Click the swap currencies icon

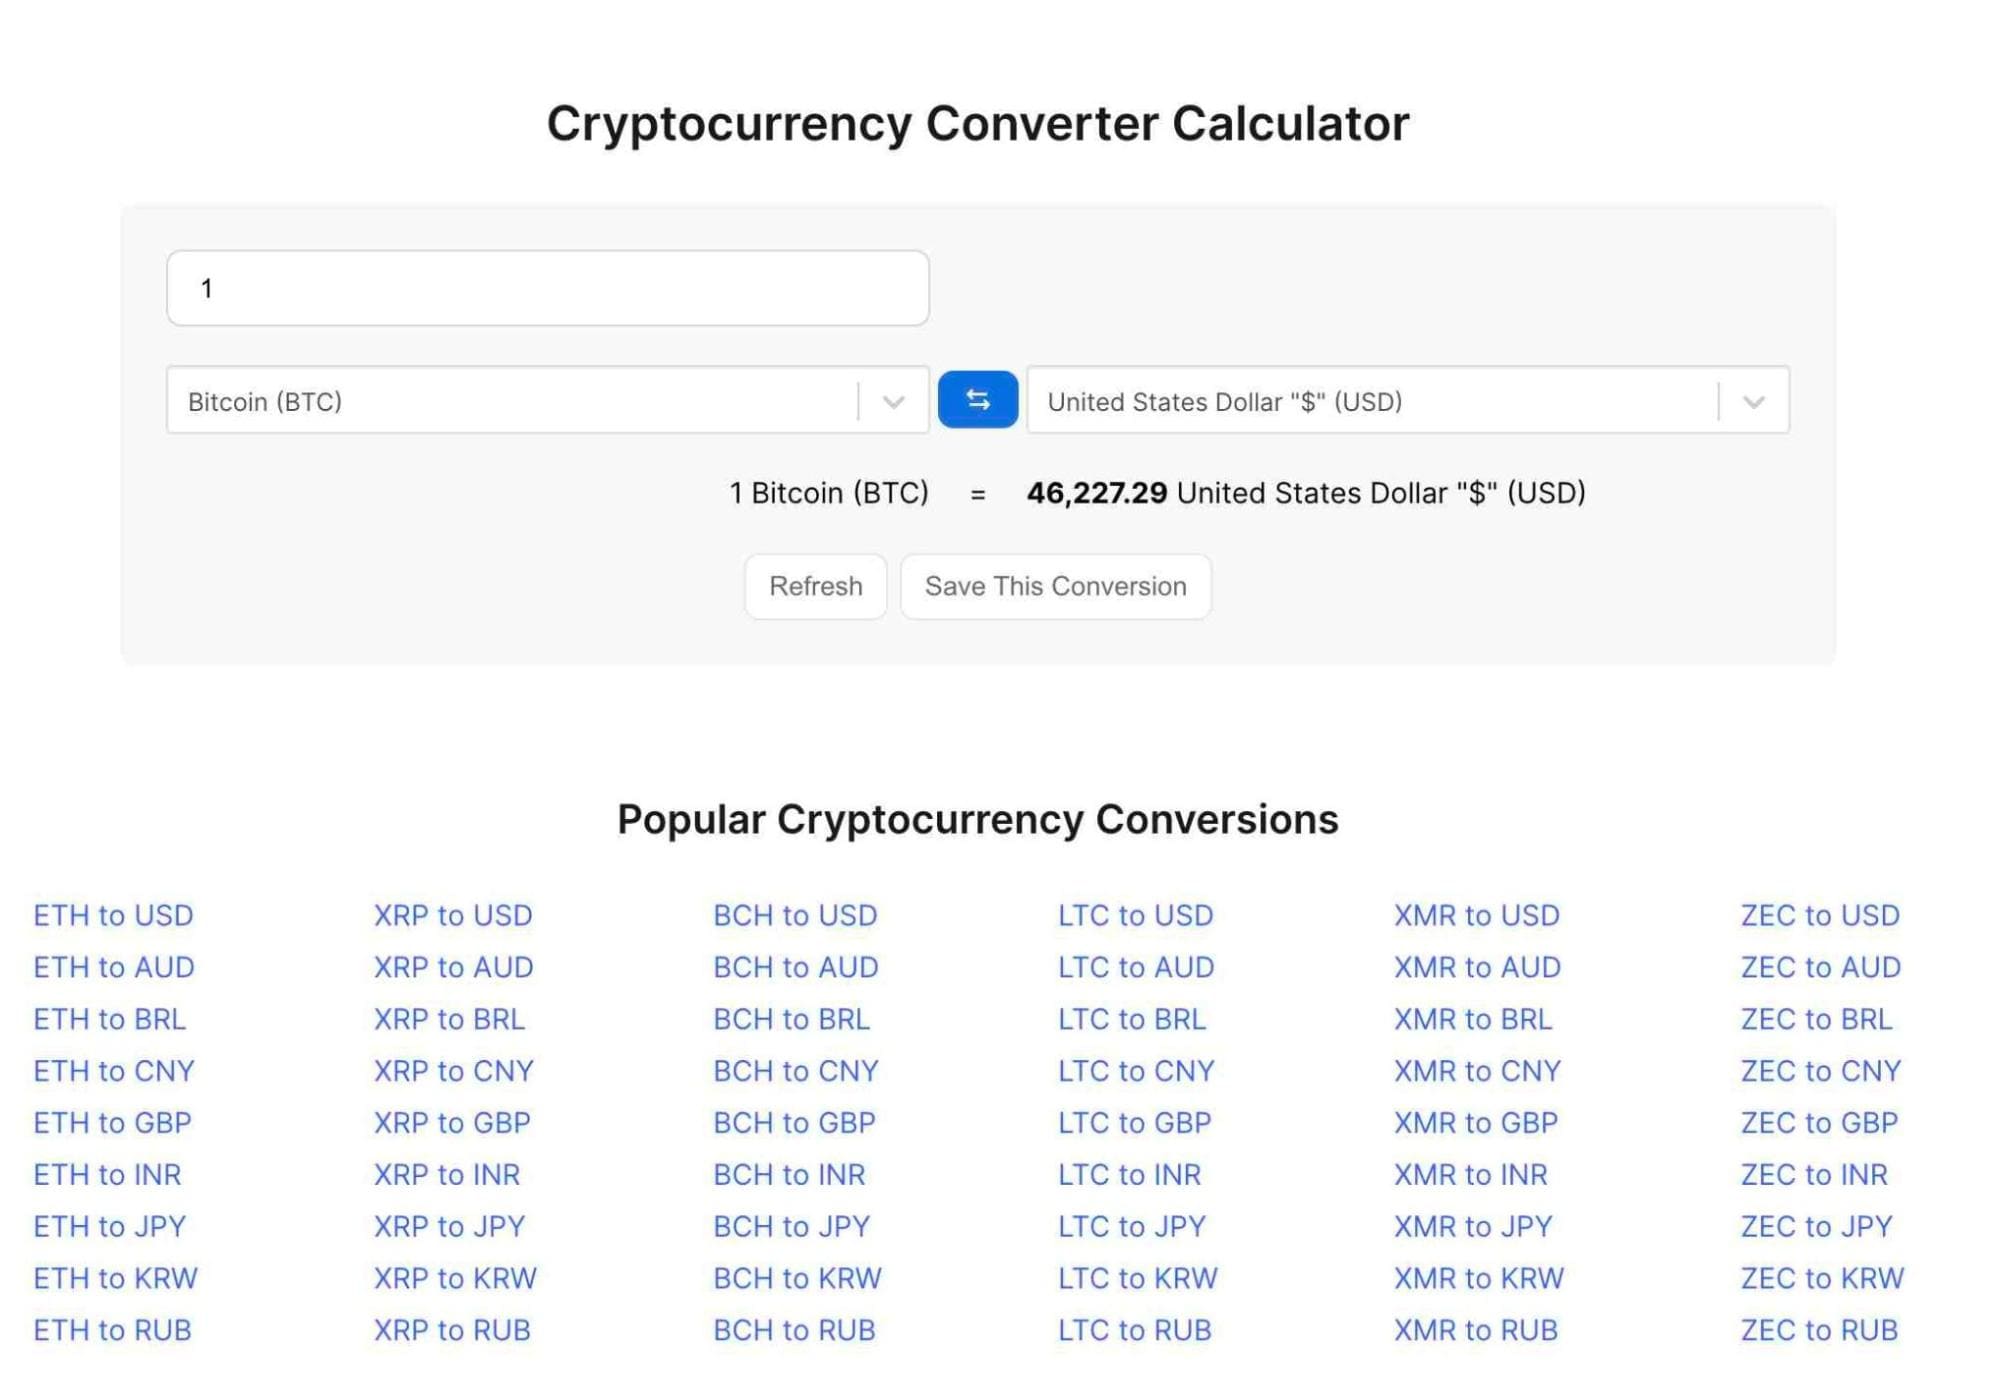pyautogui.click(x=978, y=400)
